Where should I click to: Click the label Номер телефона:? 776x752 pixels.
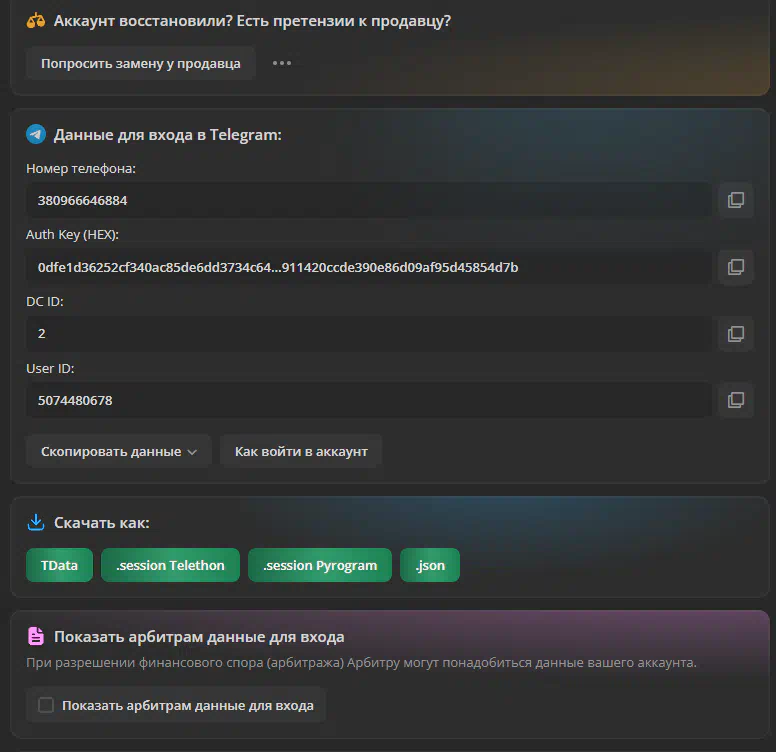pos(81,169)
